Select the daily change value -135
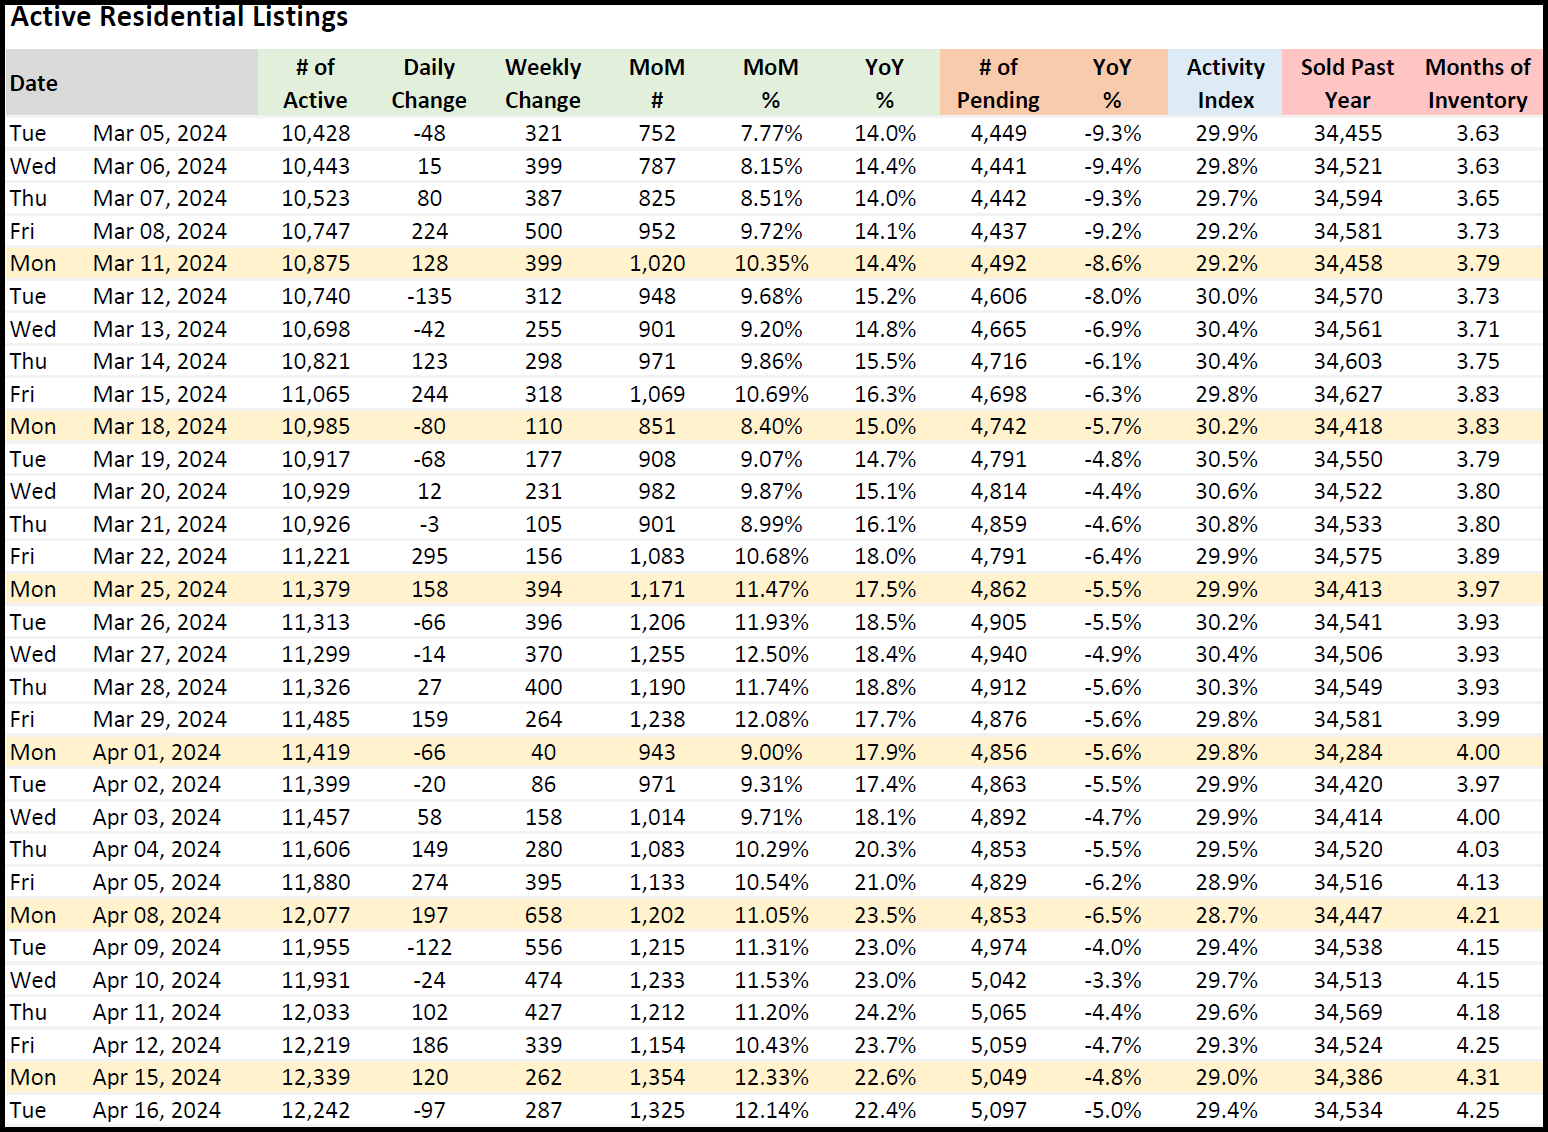Viewport: 1548px width, 1132px height. (429, 296)
